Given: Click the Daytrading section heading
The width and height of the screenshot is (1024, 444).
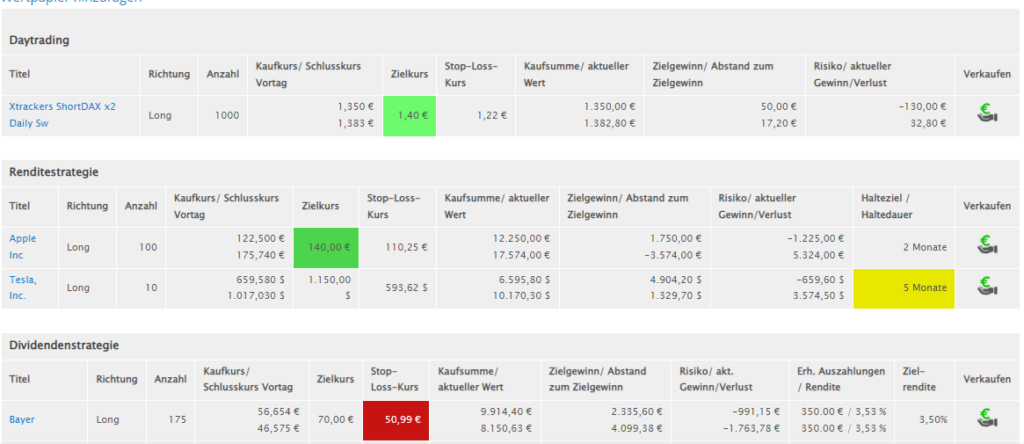Looking at the screenshot, I should [x=39, y=40].
